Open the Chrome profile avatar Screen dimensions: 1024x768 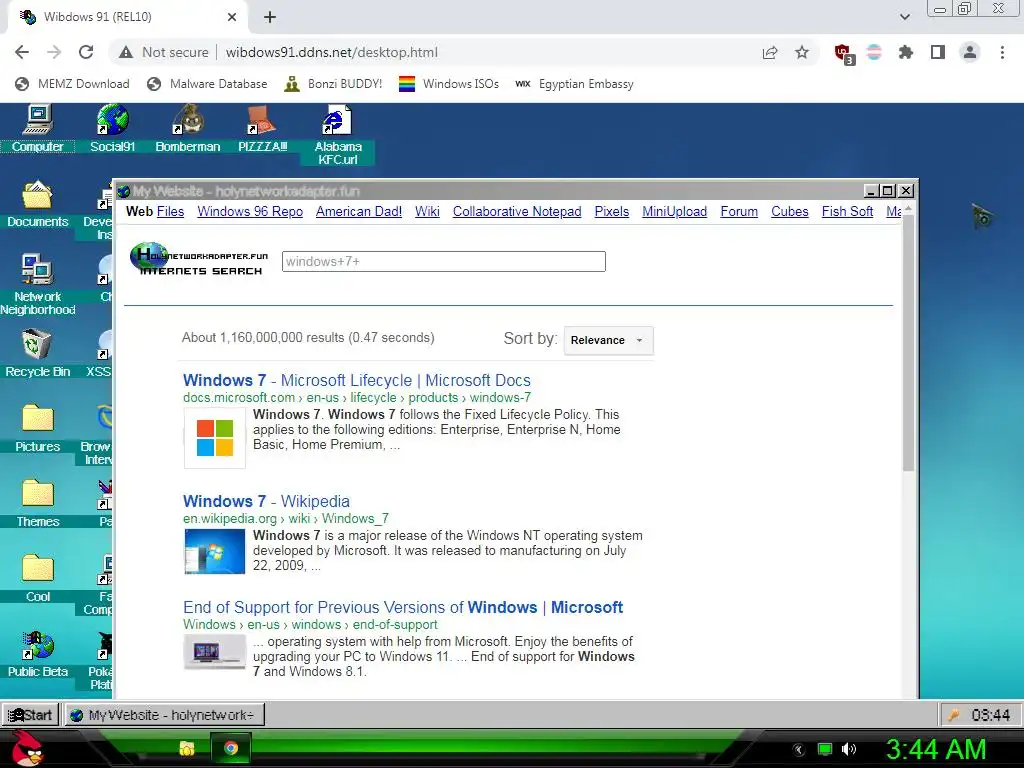[970, 52]
